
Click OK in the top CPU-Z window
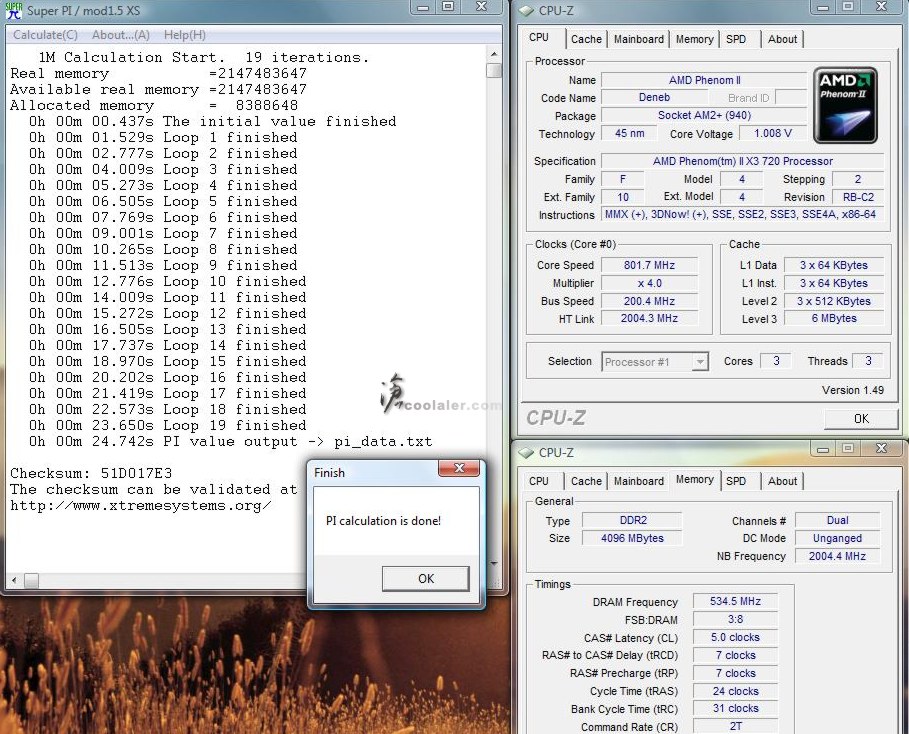pos(861,419)
